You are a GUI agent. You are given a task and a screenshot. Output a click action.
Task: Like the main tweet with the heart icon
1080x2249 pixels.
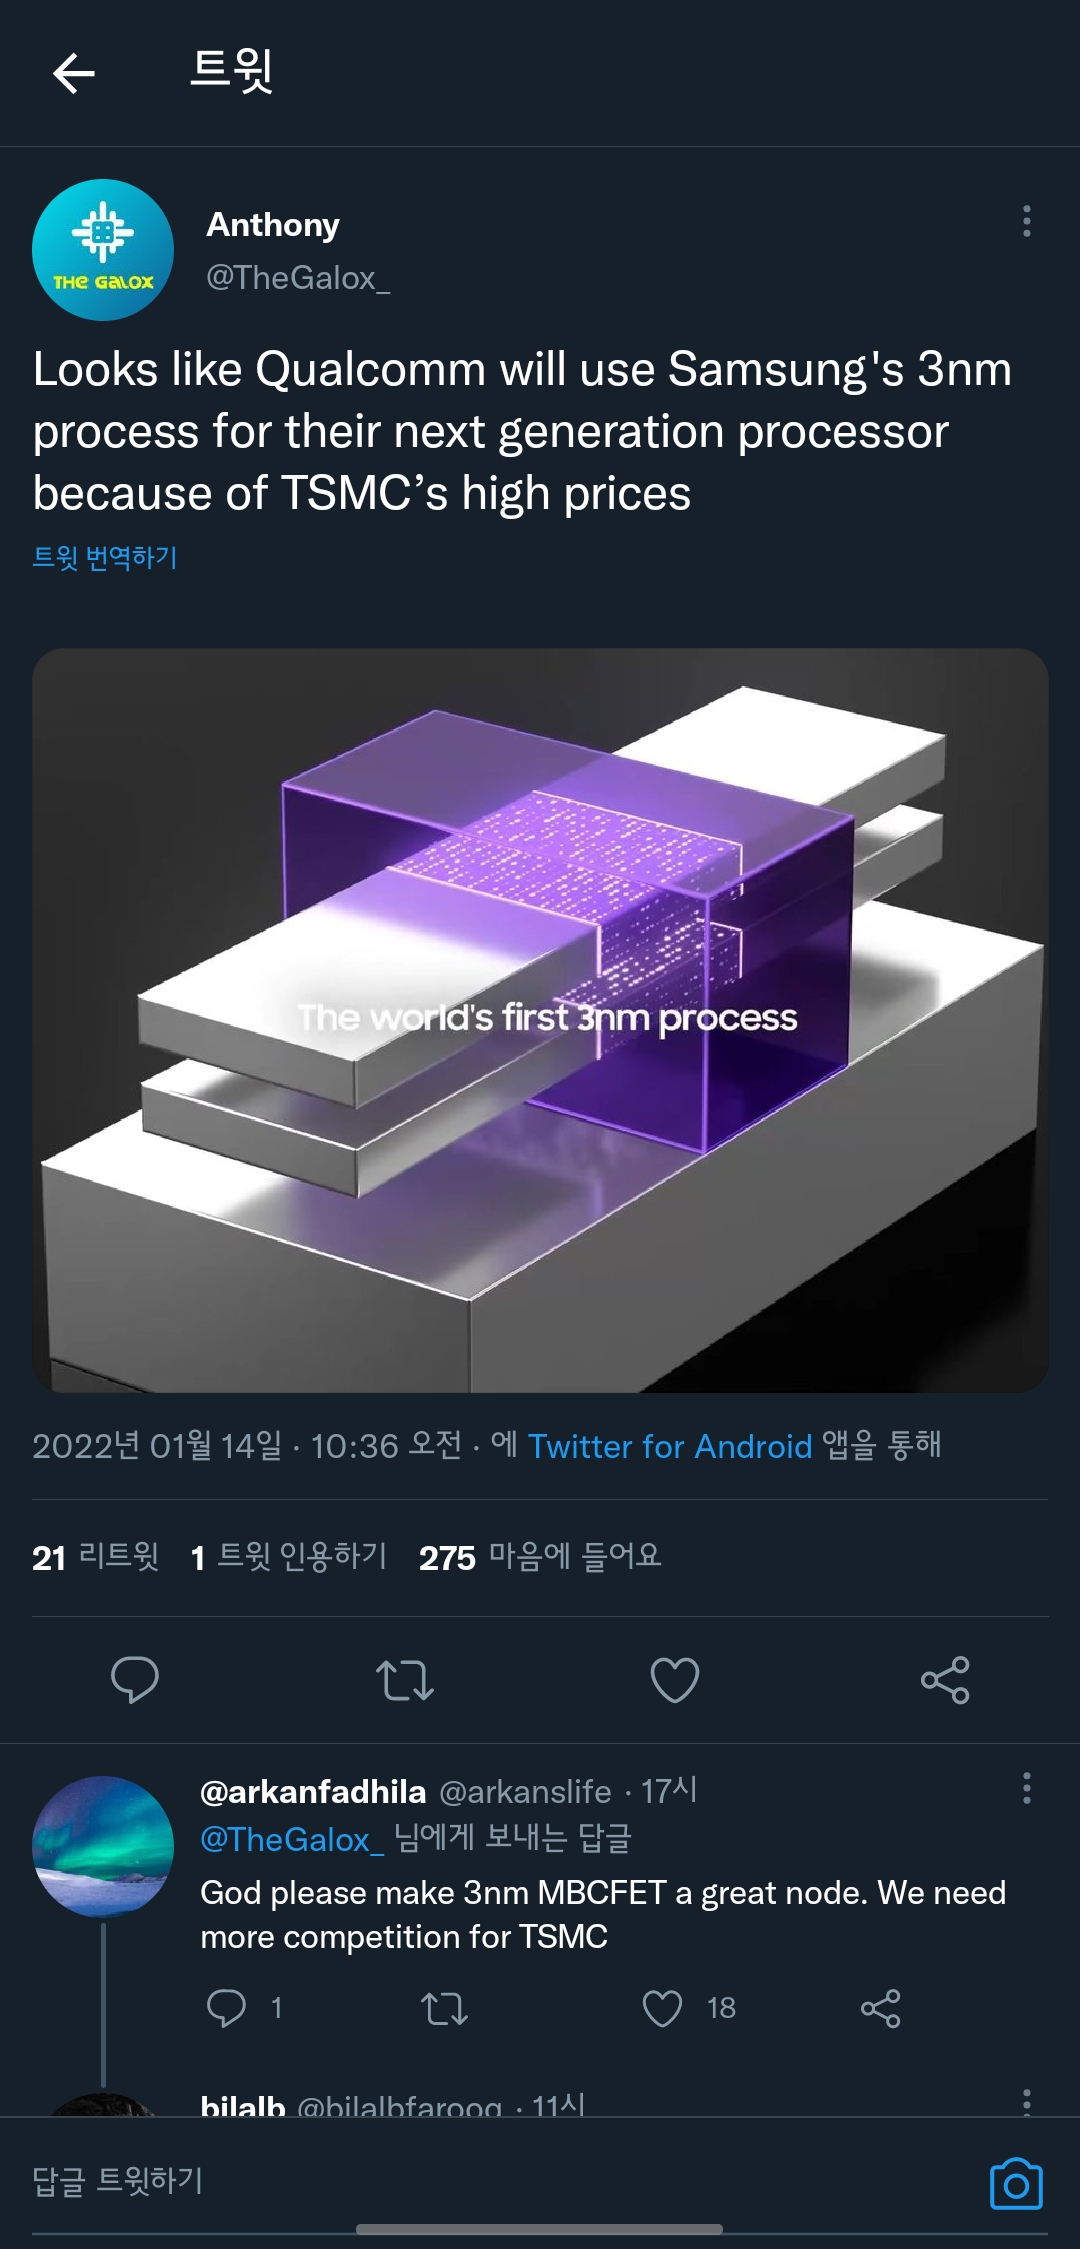tap(675, 1680)
